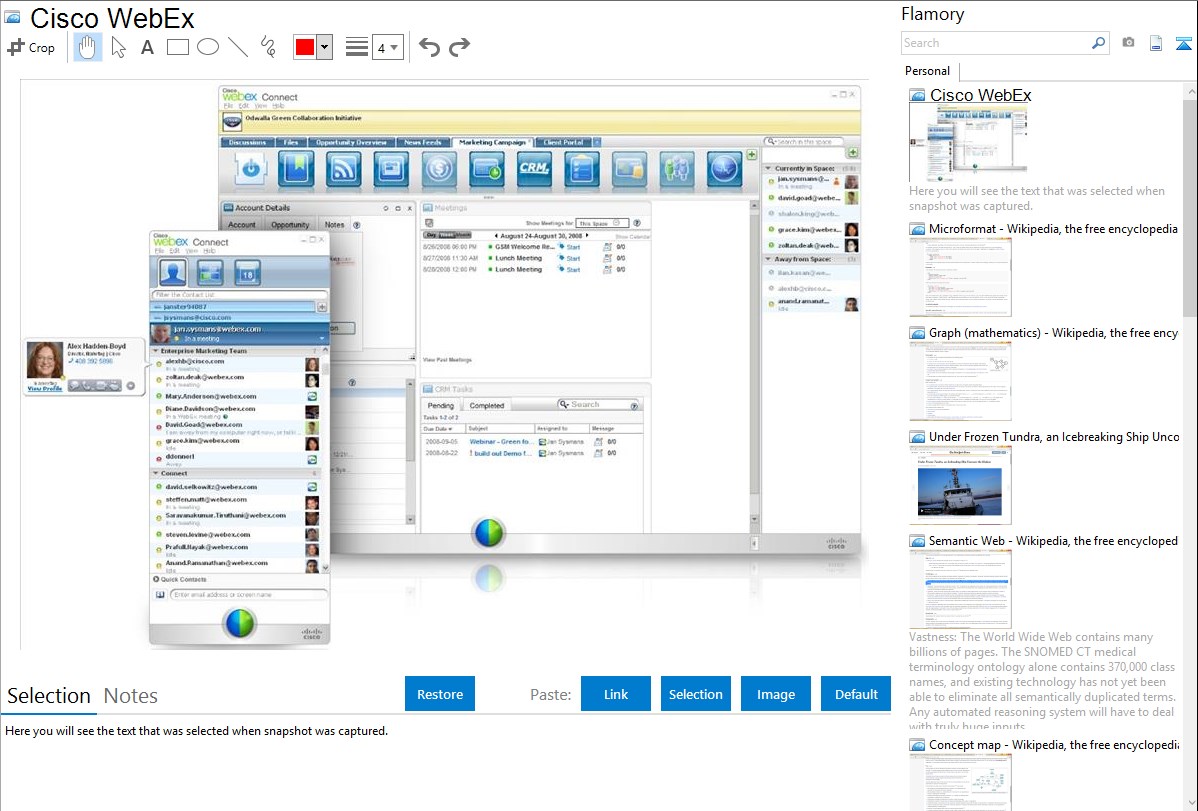Viewport: 1198px width, 811px height.
Task: Collapse the Currently in Space list
Action: 769,168
